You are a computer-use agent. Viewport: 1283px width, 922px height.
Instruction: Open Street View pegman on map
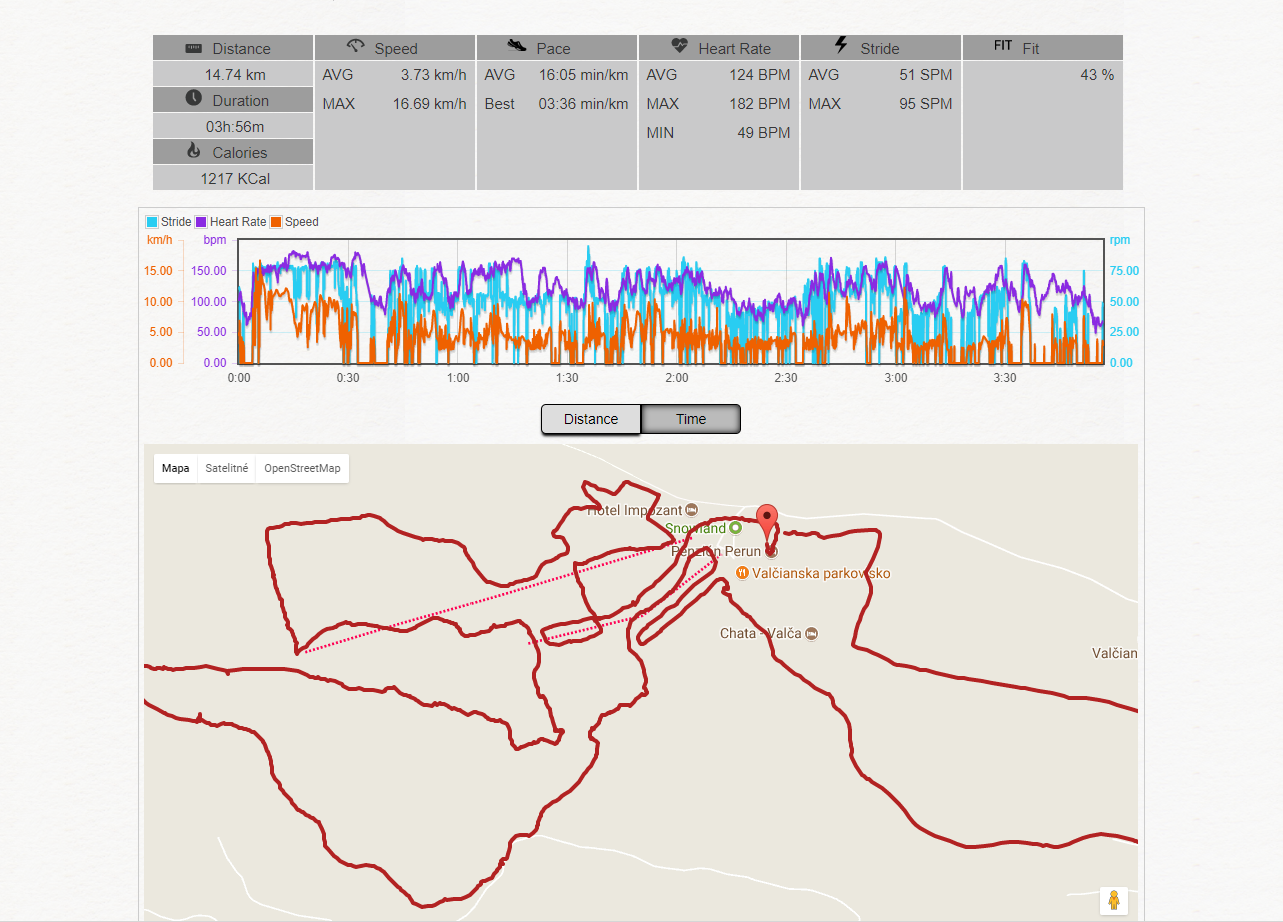(1113, 900)
